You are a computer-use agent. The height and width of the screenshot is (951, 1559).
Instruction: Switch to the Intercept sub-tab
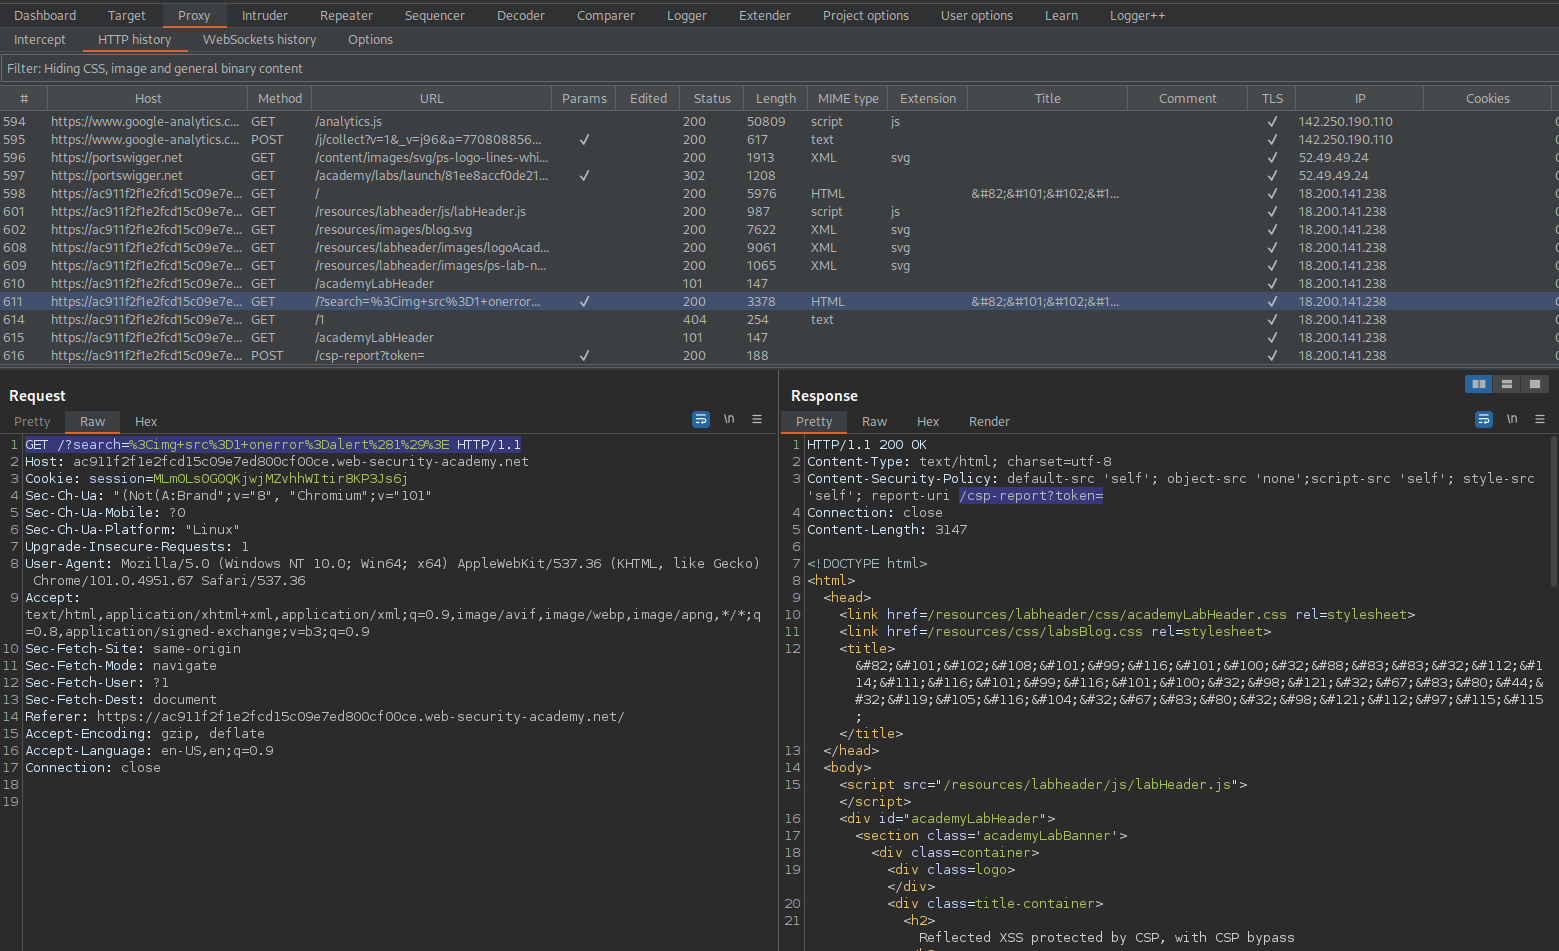(x=40, y=39)
